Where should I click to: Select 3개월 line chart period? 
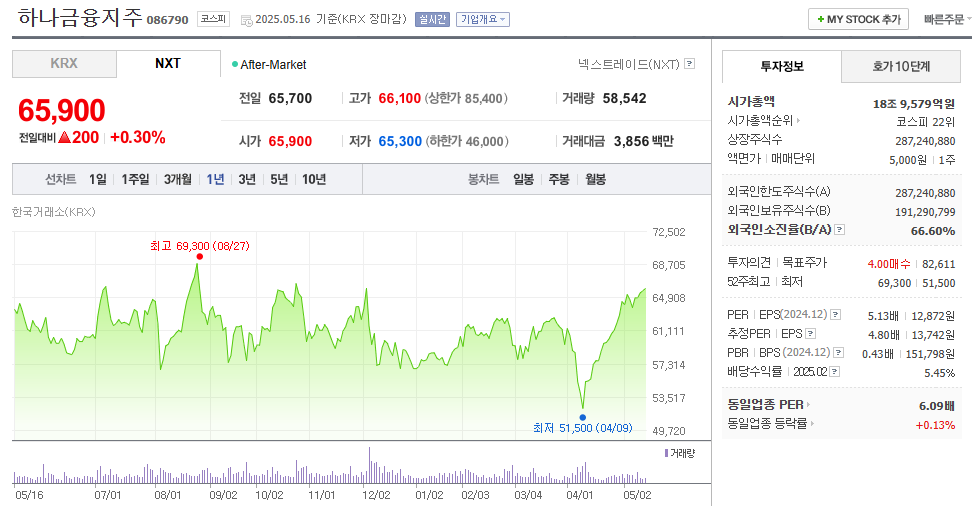[x=178, y=180]
